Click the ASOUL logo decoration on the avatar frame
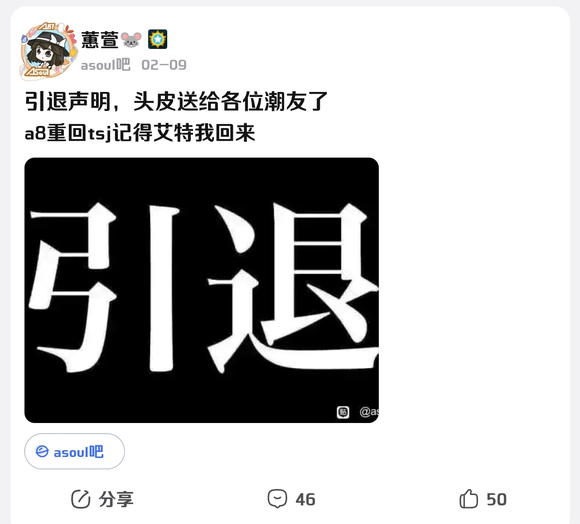The width and height of the screenshot is (580, 524). click(37, 72)
